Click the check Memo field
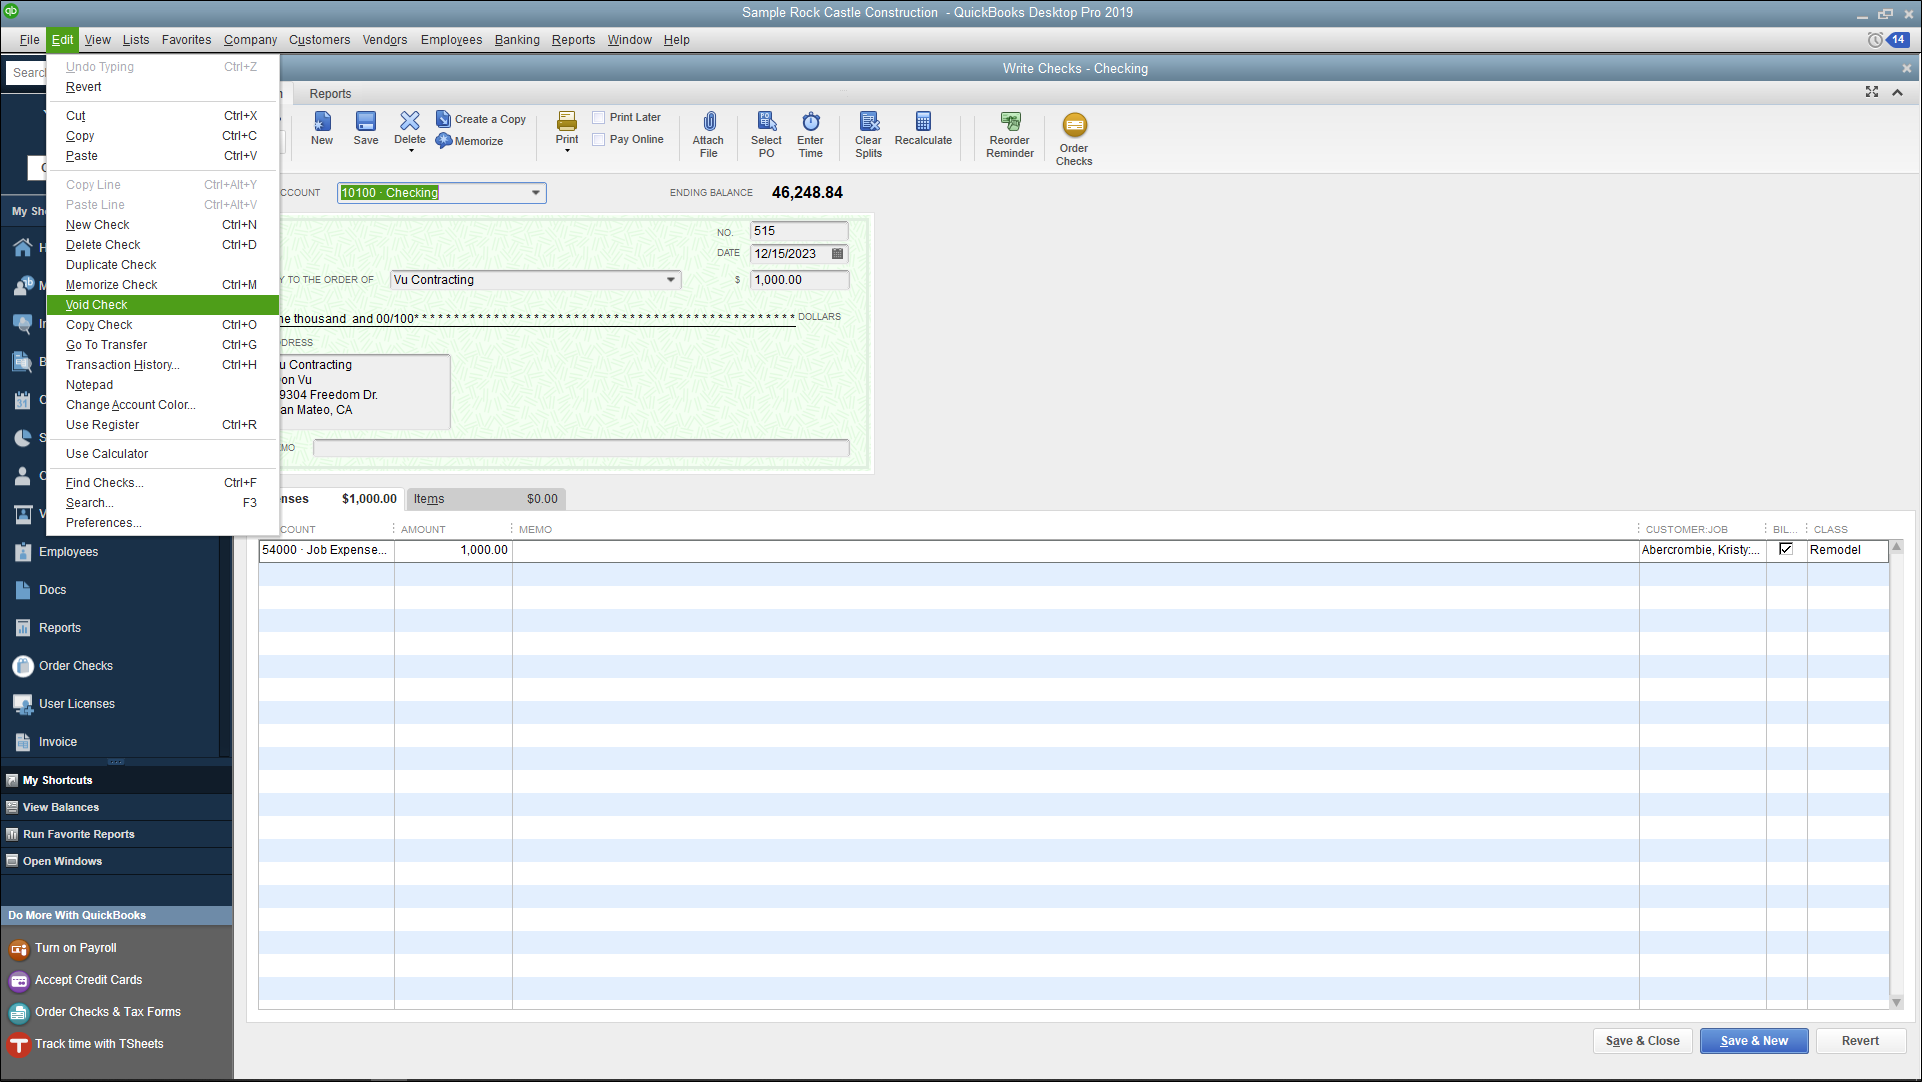Screen dimensions: 1922x1082 pyautogui.click(x=581, y=448)
